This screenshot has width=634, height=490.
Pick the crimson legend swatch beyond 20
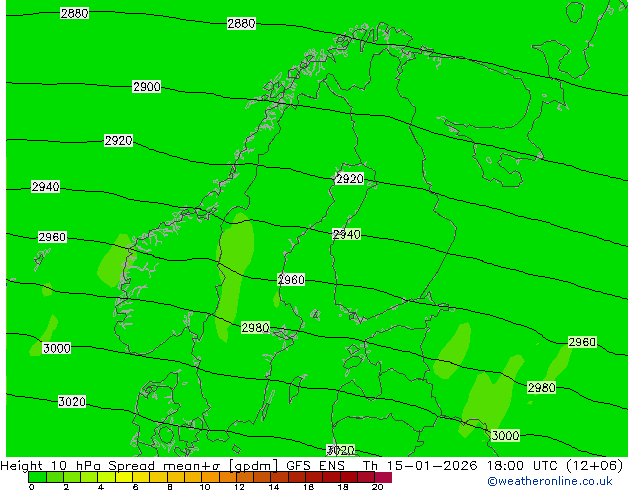tap(383, 477)
